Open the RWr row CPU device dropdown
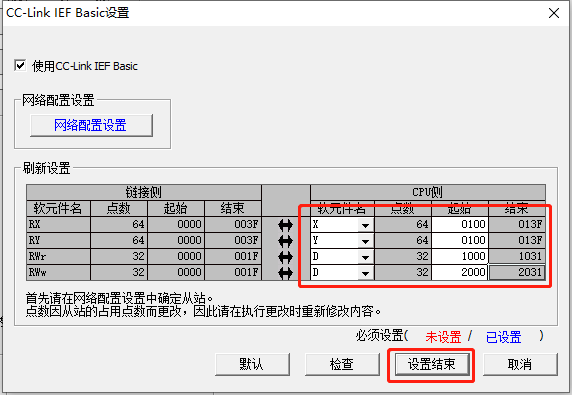Image resolution: width=572 pixels, height=395 pixels. (365, 257)
